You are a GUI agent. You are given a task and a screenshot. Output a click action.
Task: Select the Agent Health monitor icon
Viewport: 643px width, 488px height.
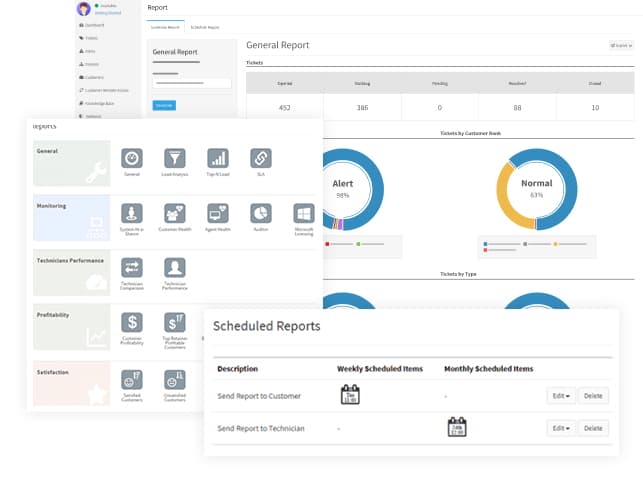[217, 213]
